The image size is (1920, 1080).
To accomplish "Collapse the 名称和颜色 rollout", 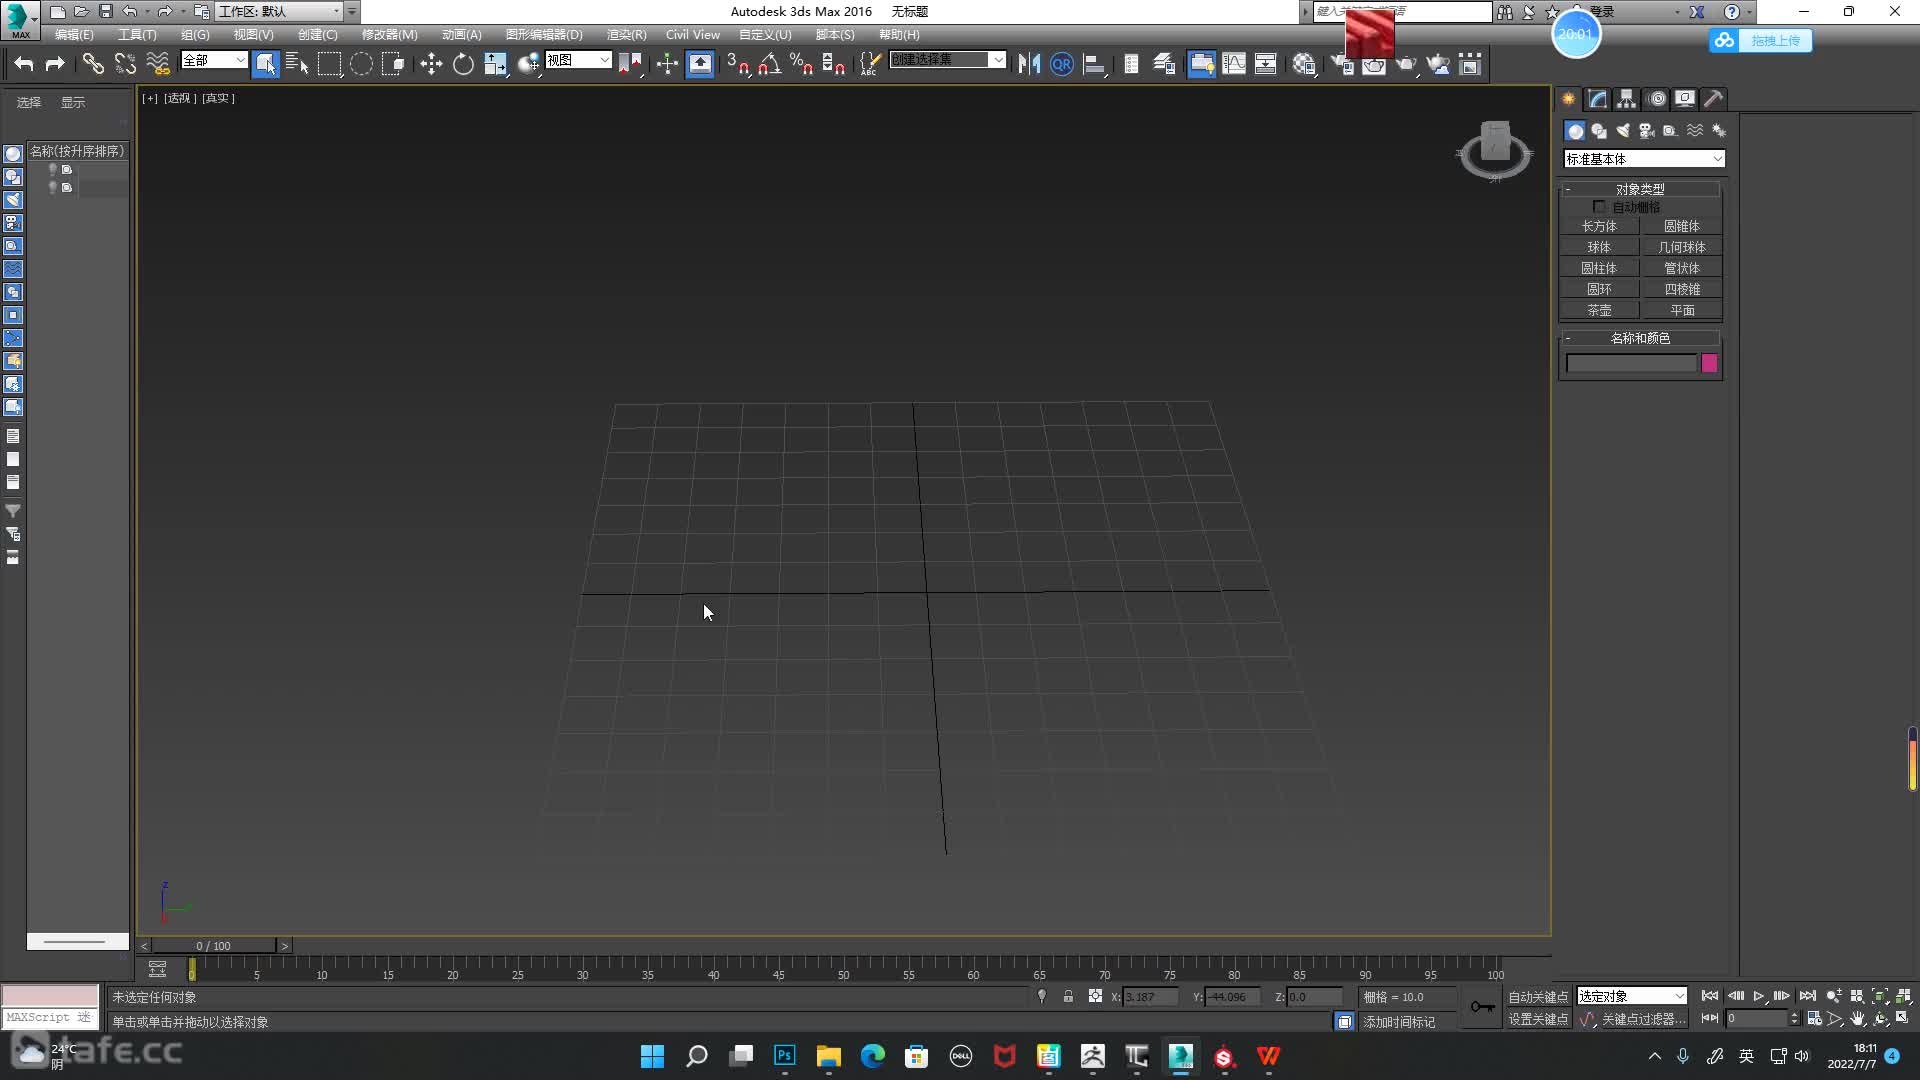I will click(1640, 338).
